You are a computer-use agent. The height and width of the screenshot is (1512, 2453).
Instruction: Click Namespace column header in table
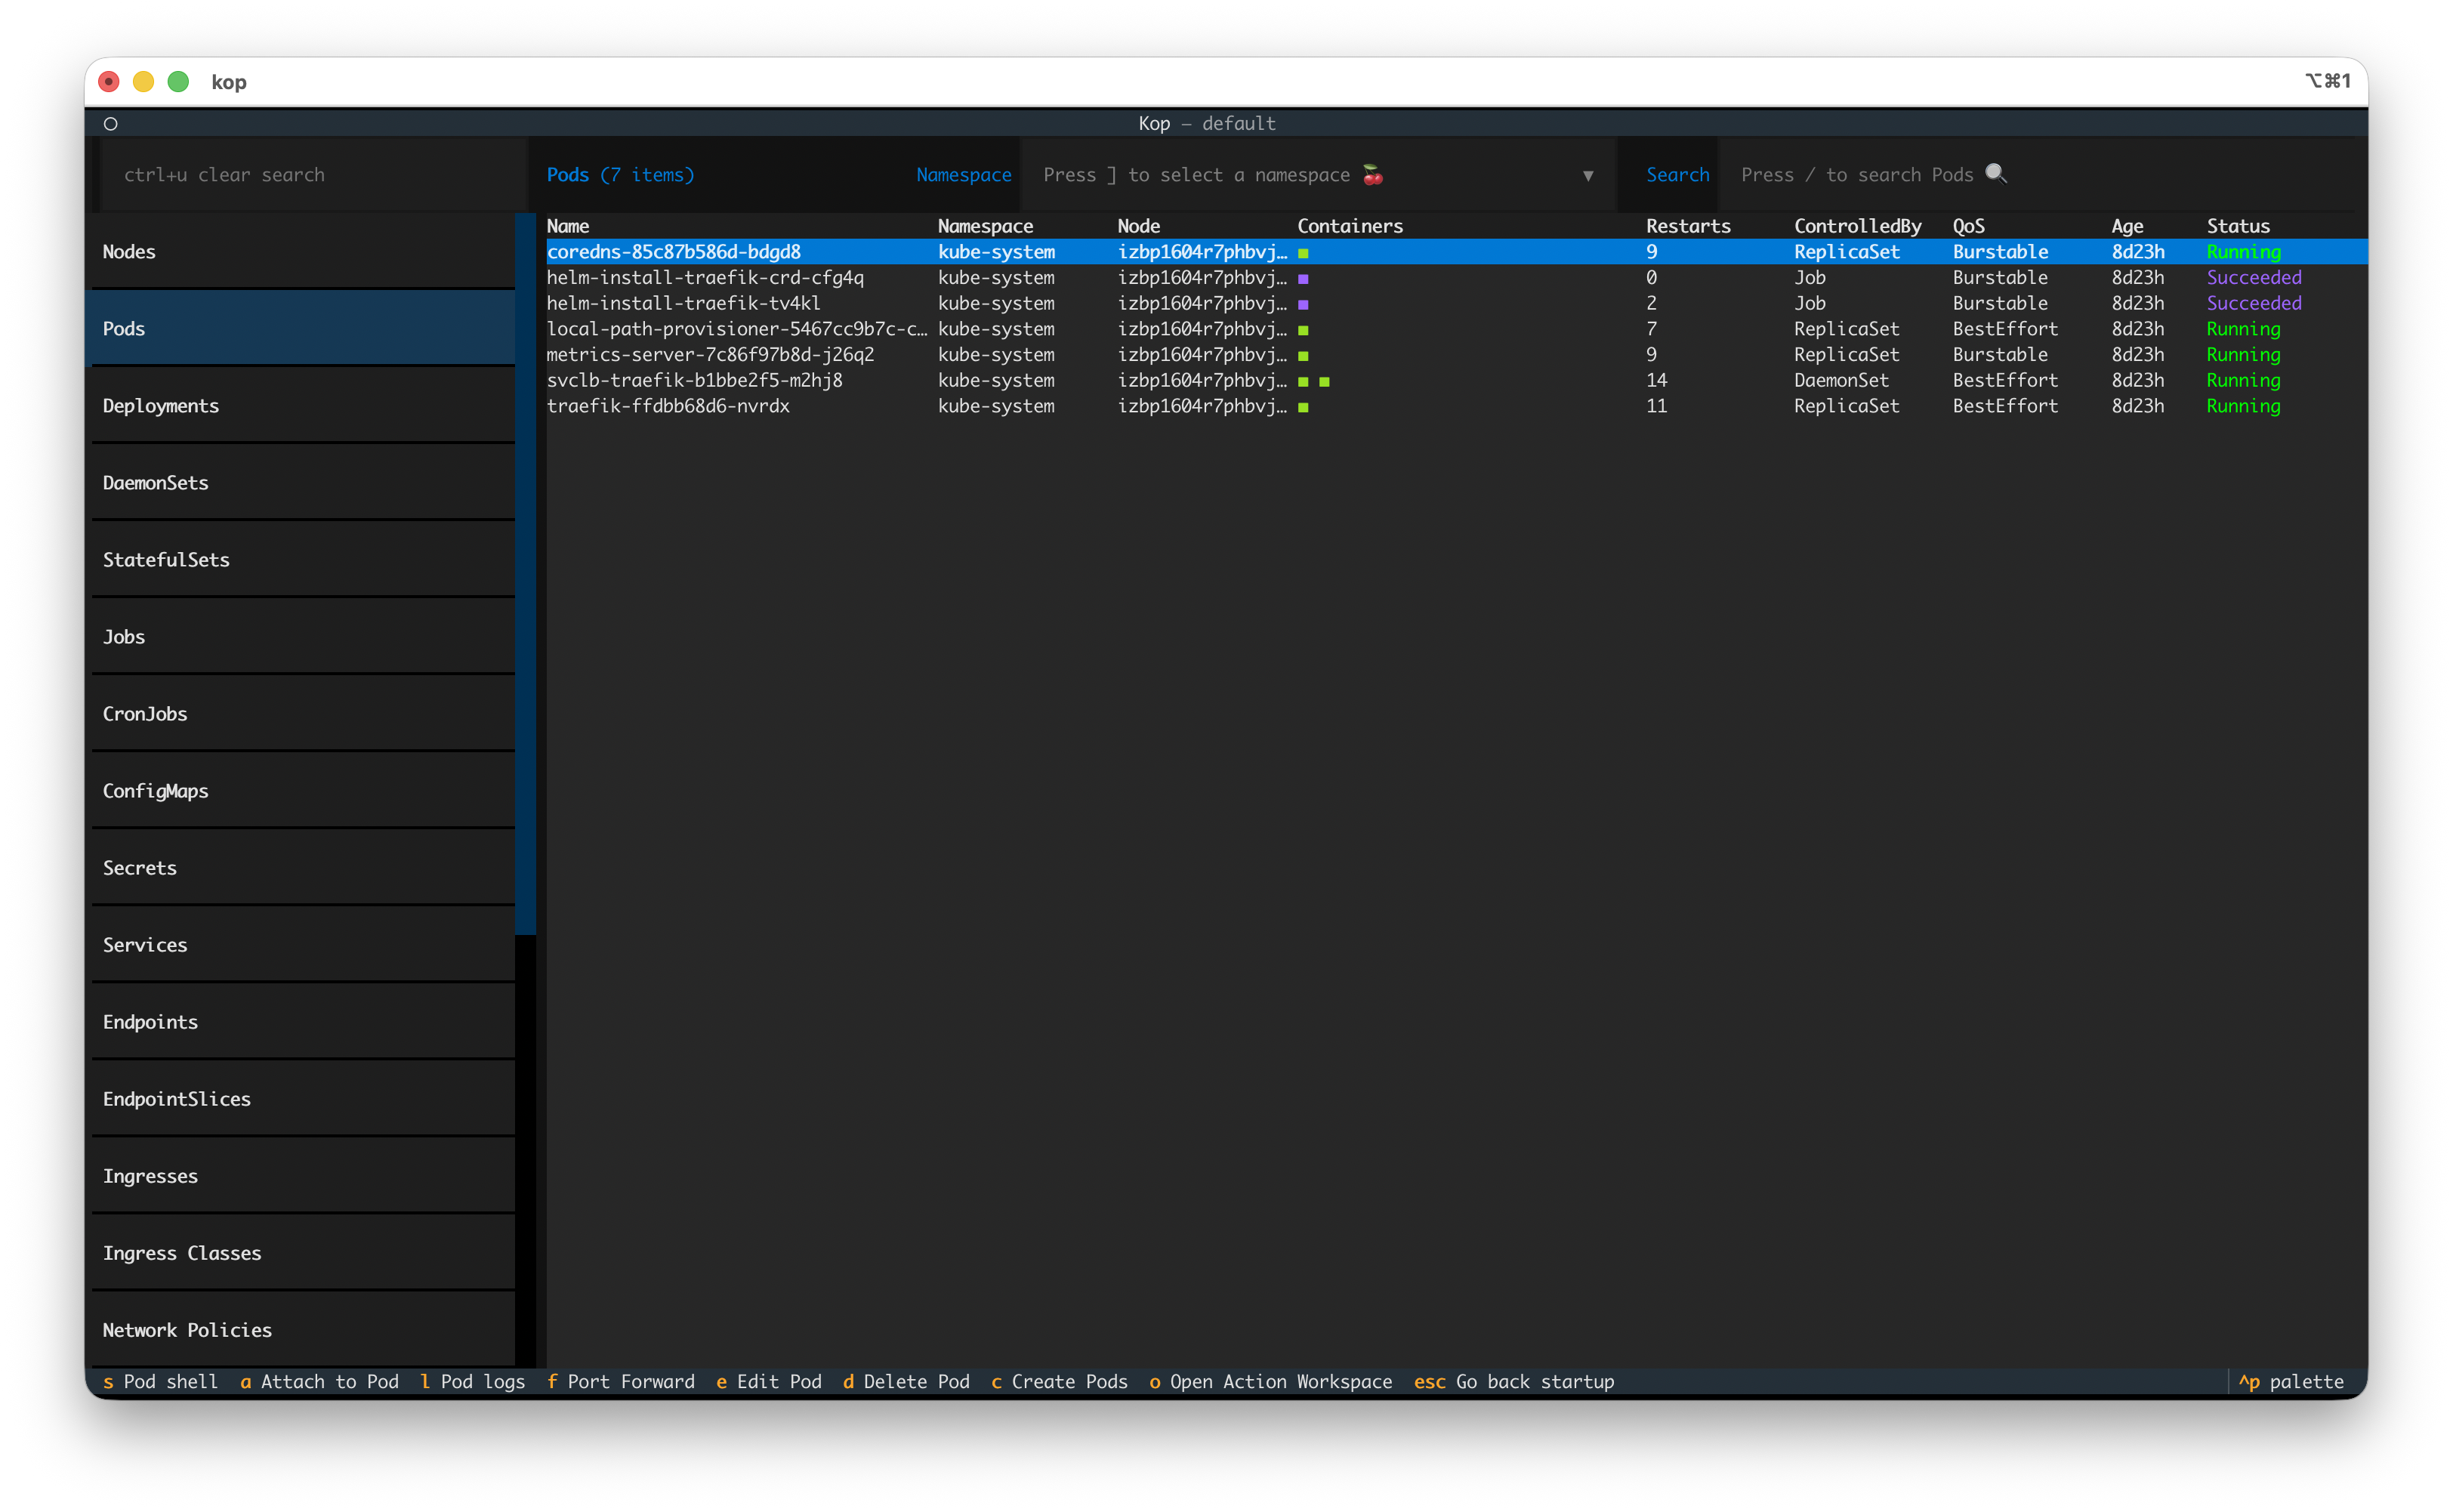click(985, 227)
